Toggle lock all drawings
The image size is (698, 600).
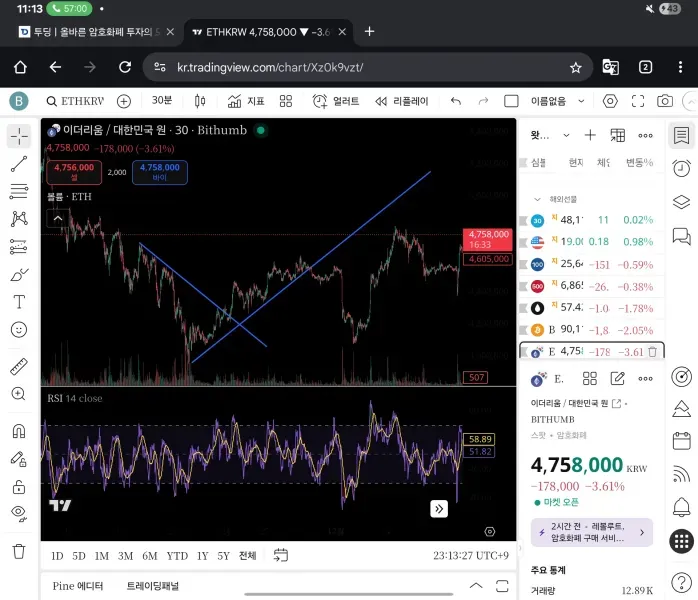click(19, 487)
